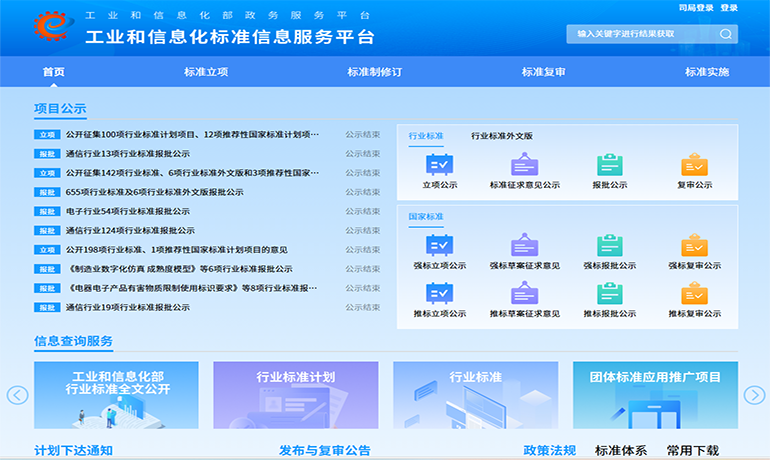Open the 团体标准应用推广项目 card
This screenshot has width=770, height=460.
point(655,395)
